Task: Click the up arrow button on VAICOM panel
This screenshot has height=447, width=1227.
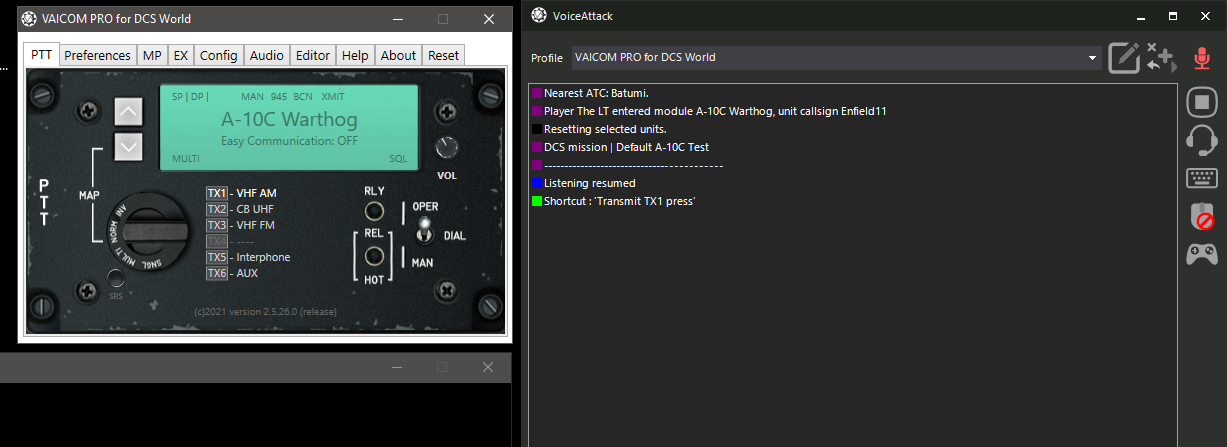Action: 129,112
